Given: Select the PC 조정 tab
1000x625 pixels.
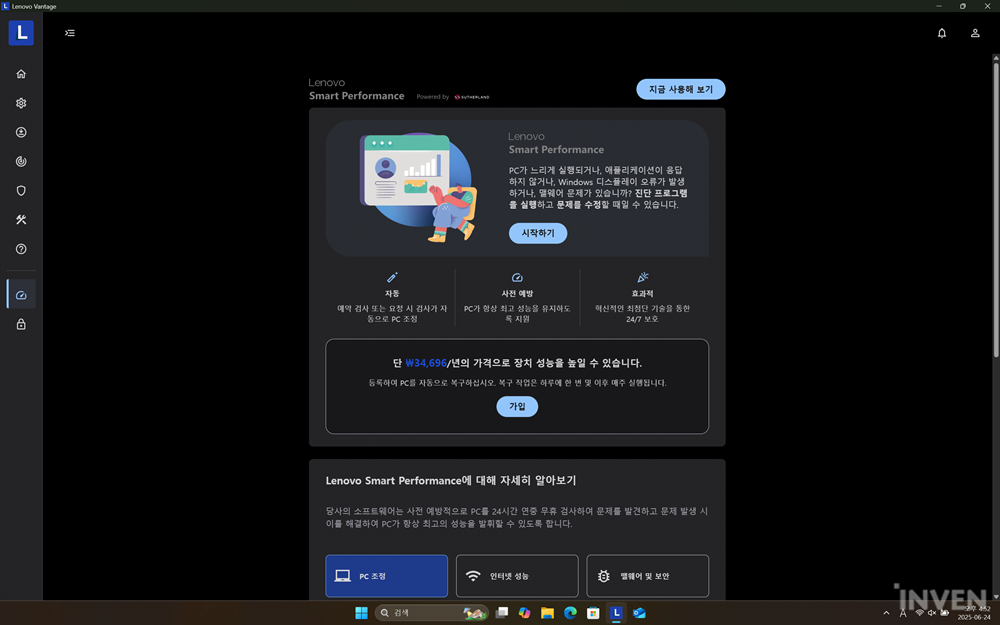Looking at the screenshot, I should tap(386, 576).
